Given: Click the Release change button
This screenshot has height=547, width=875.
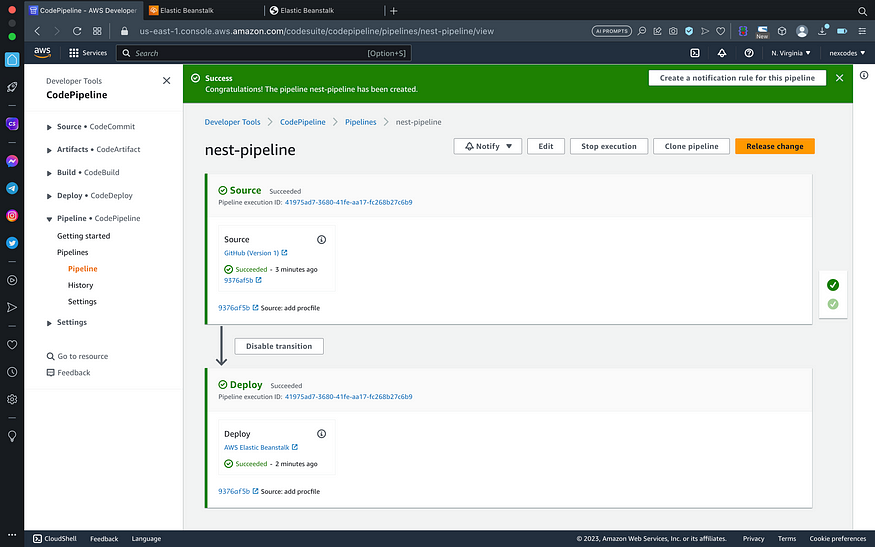Looking at the screenshot, I should coord(775,146).
